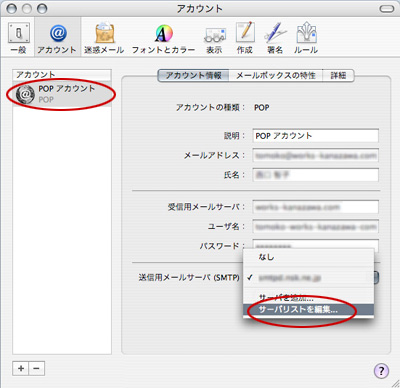Screen dimensions: 400x388
Task: Open the 迷惑メール junk mail pane
Action: coord(104,38)
